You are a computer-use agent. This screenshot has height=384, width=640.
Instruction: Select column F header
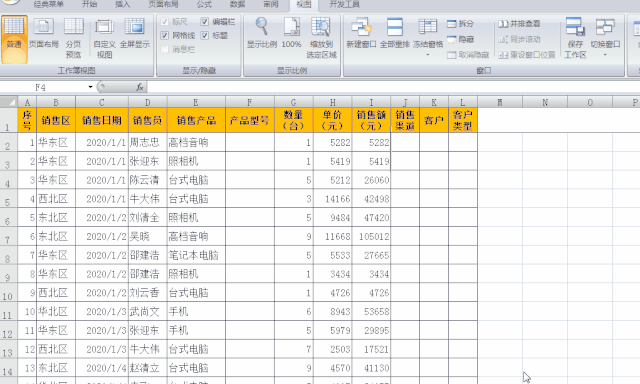click(x=250, y=102)
